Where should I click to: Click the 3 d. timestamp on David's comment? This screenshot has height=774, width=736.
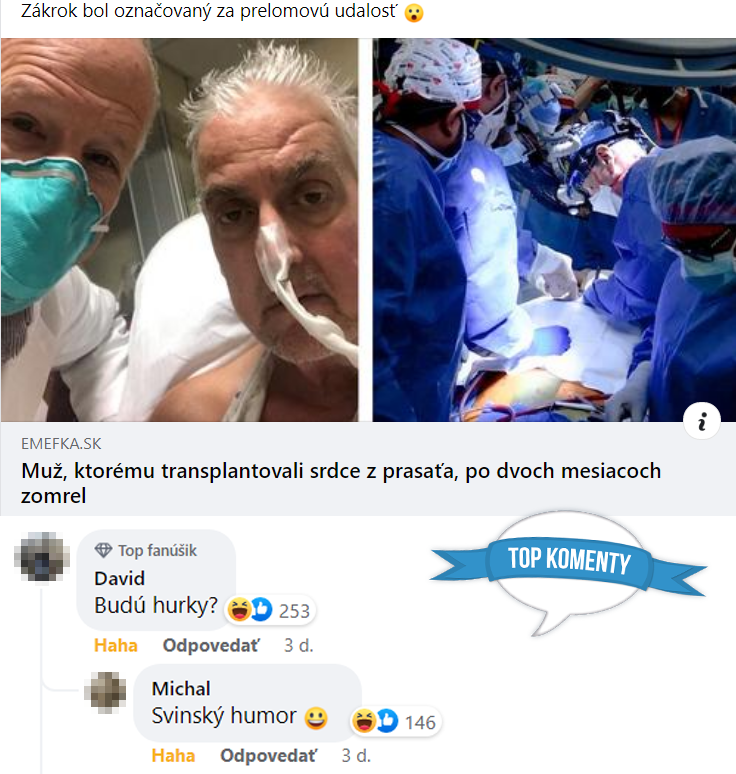tap(299, 645)
